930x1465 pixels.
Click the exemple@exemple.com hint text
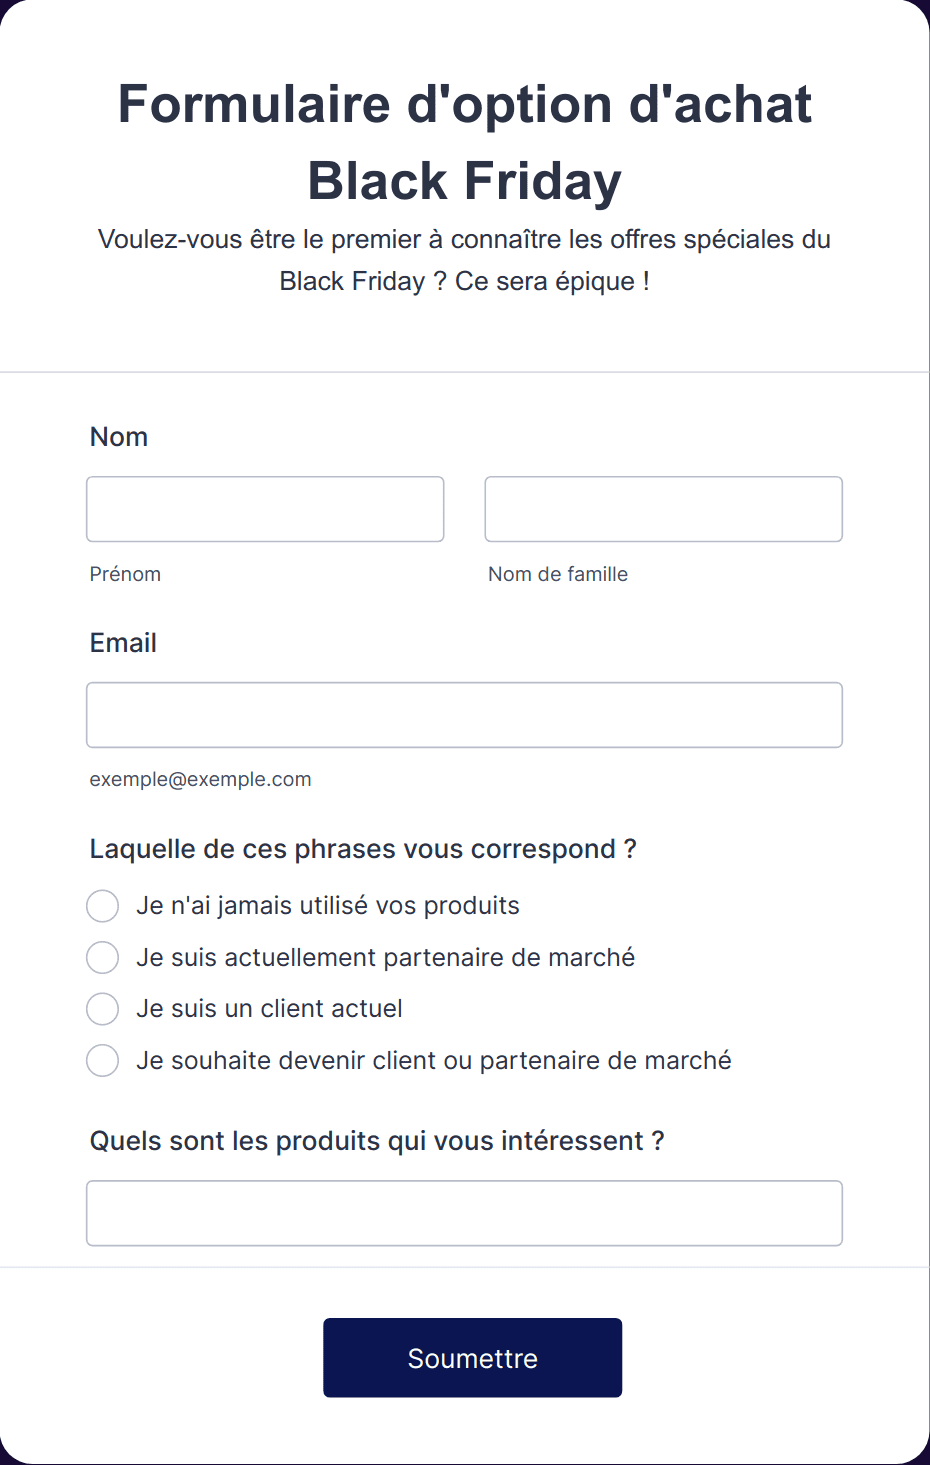tap(201, 779)
